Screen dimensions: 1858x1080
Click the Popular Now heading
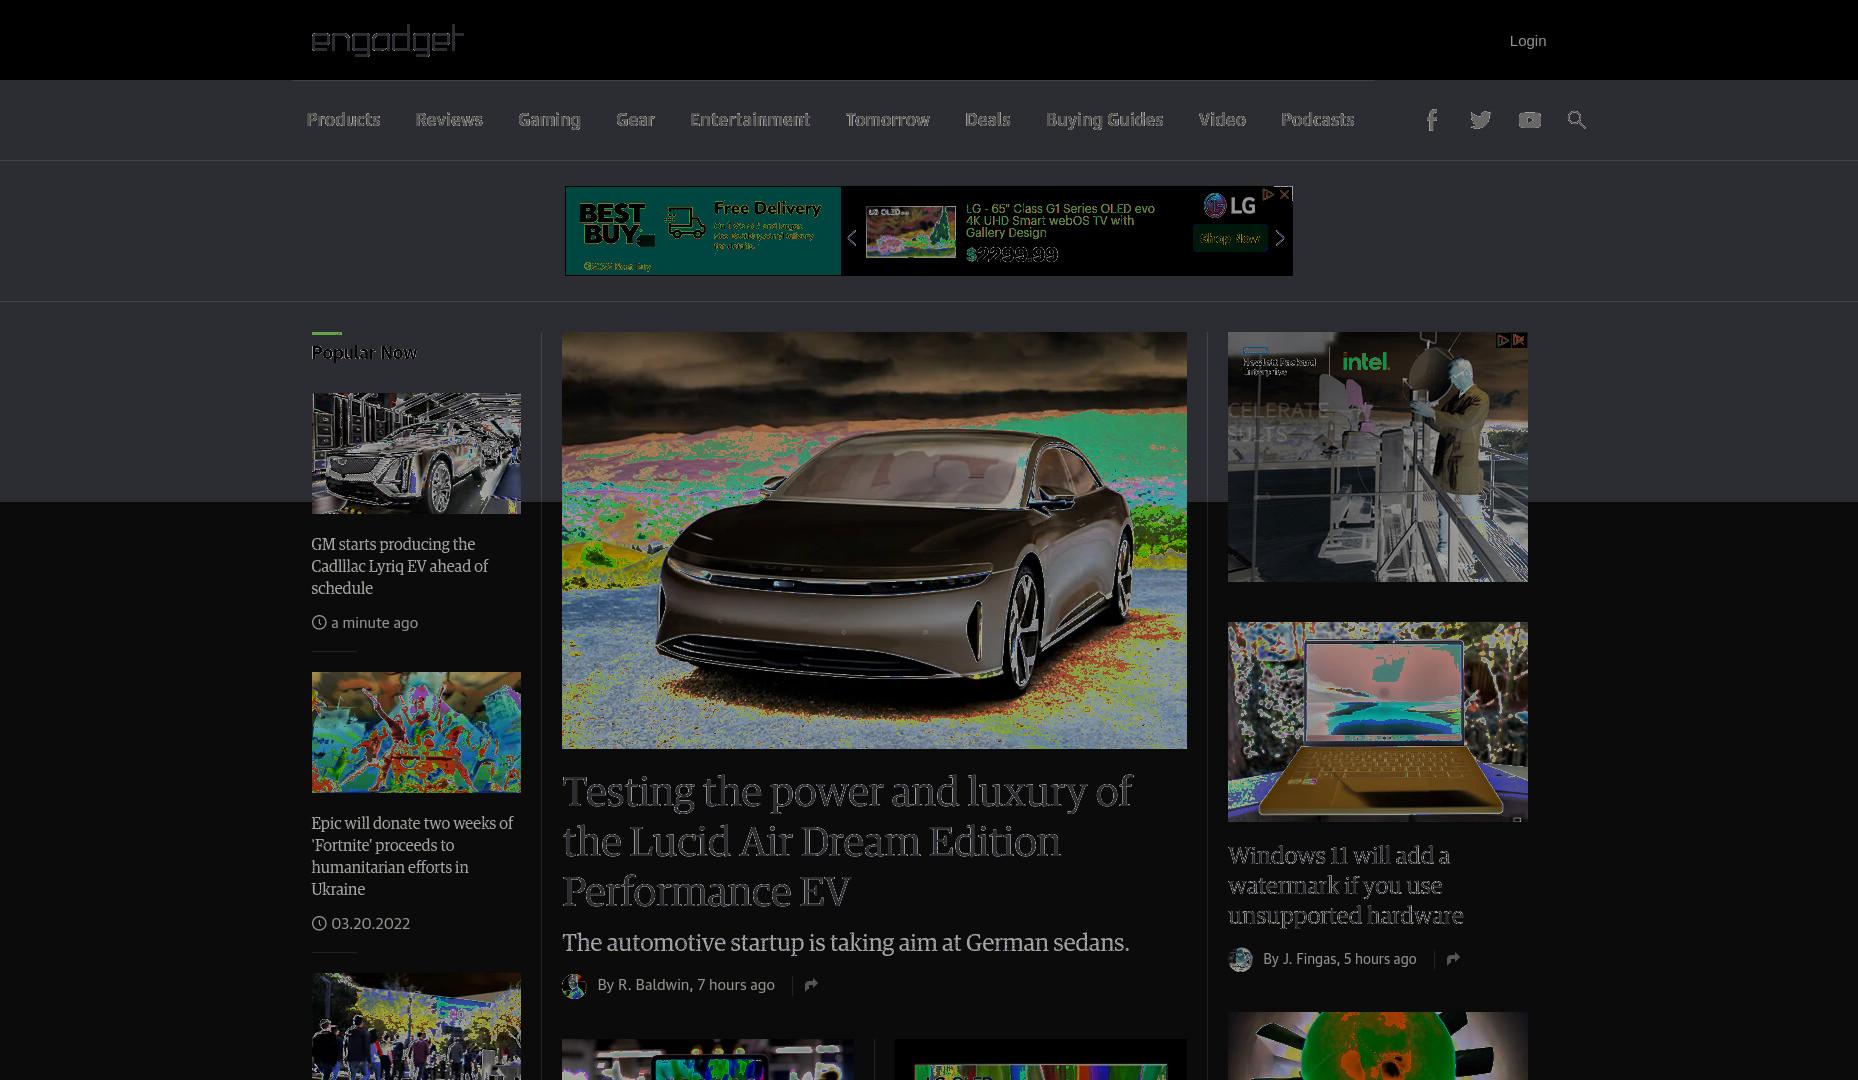pos(364,352)
